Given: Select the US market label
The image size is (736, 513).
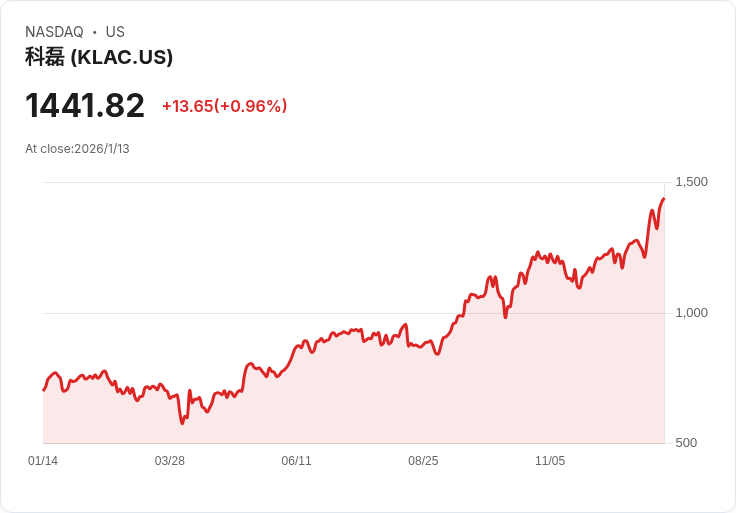Looking at the screenshot, I should coord(115,32).
